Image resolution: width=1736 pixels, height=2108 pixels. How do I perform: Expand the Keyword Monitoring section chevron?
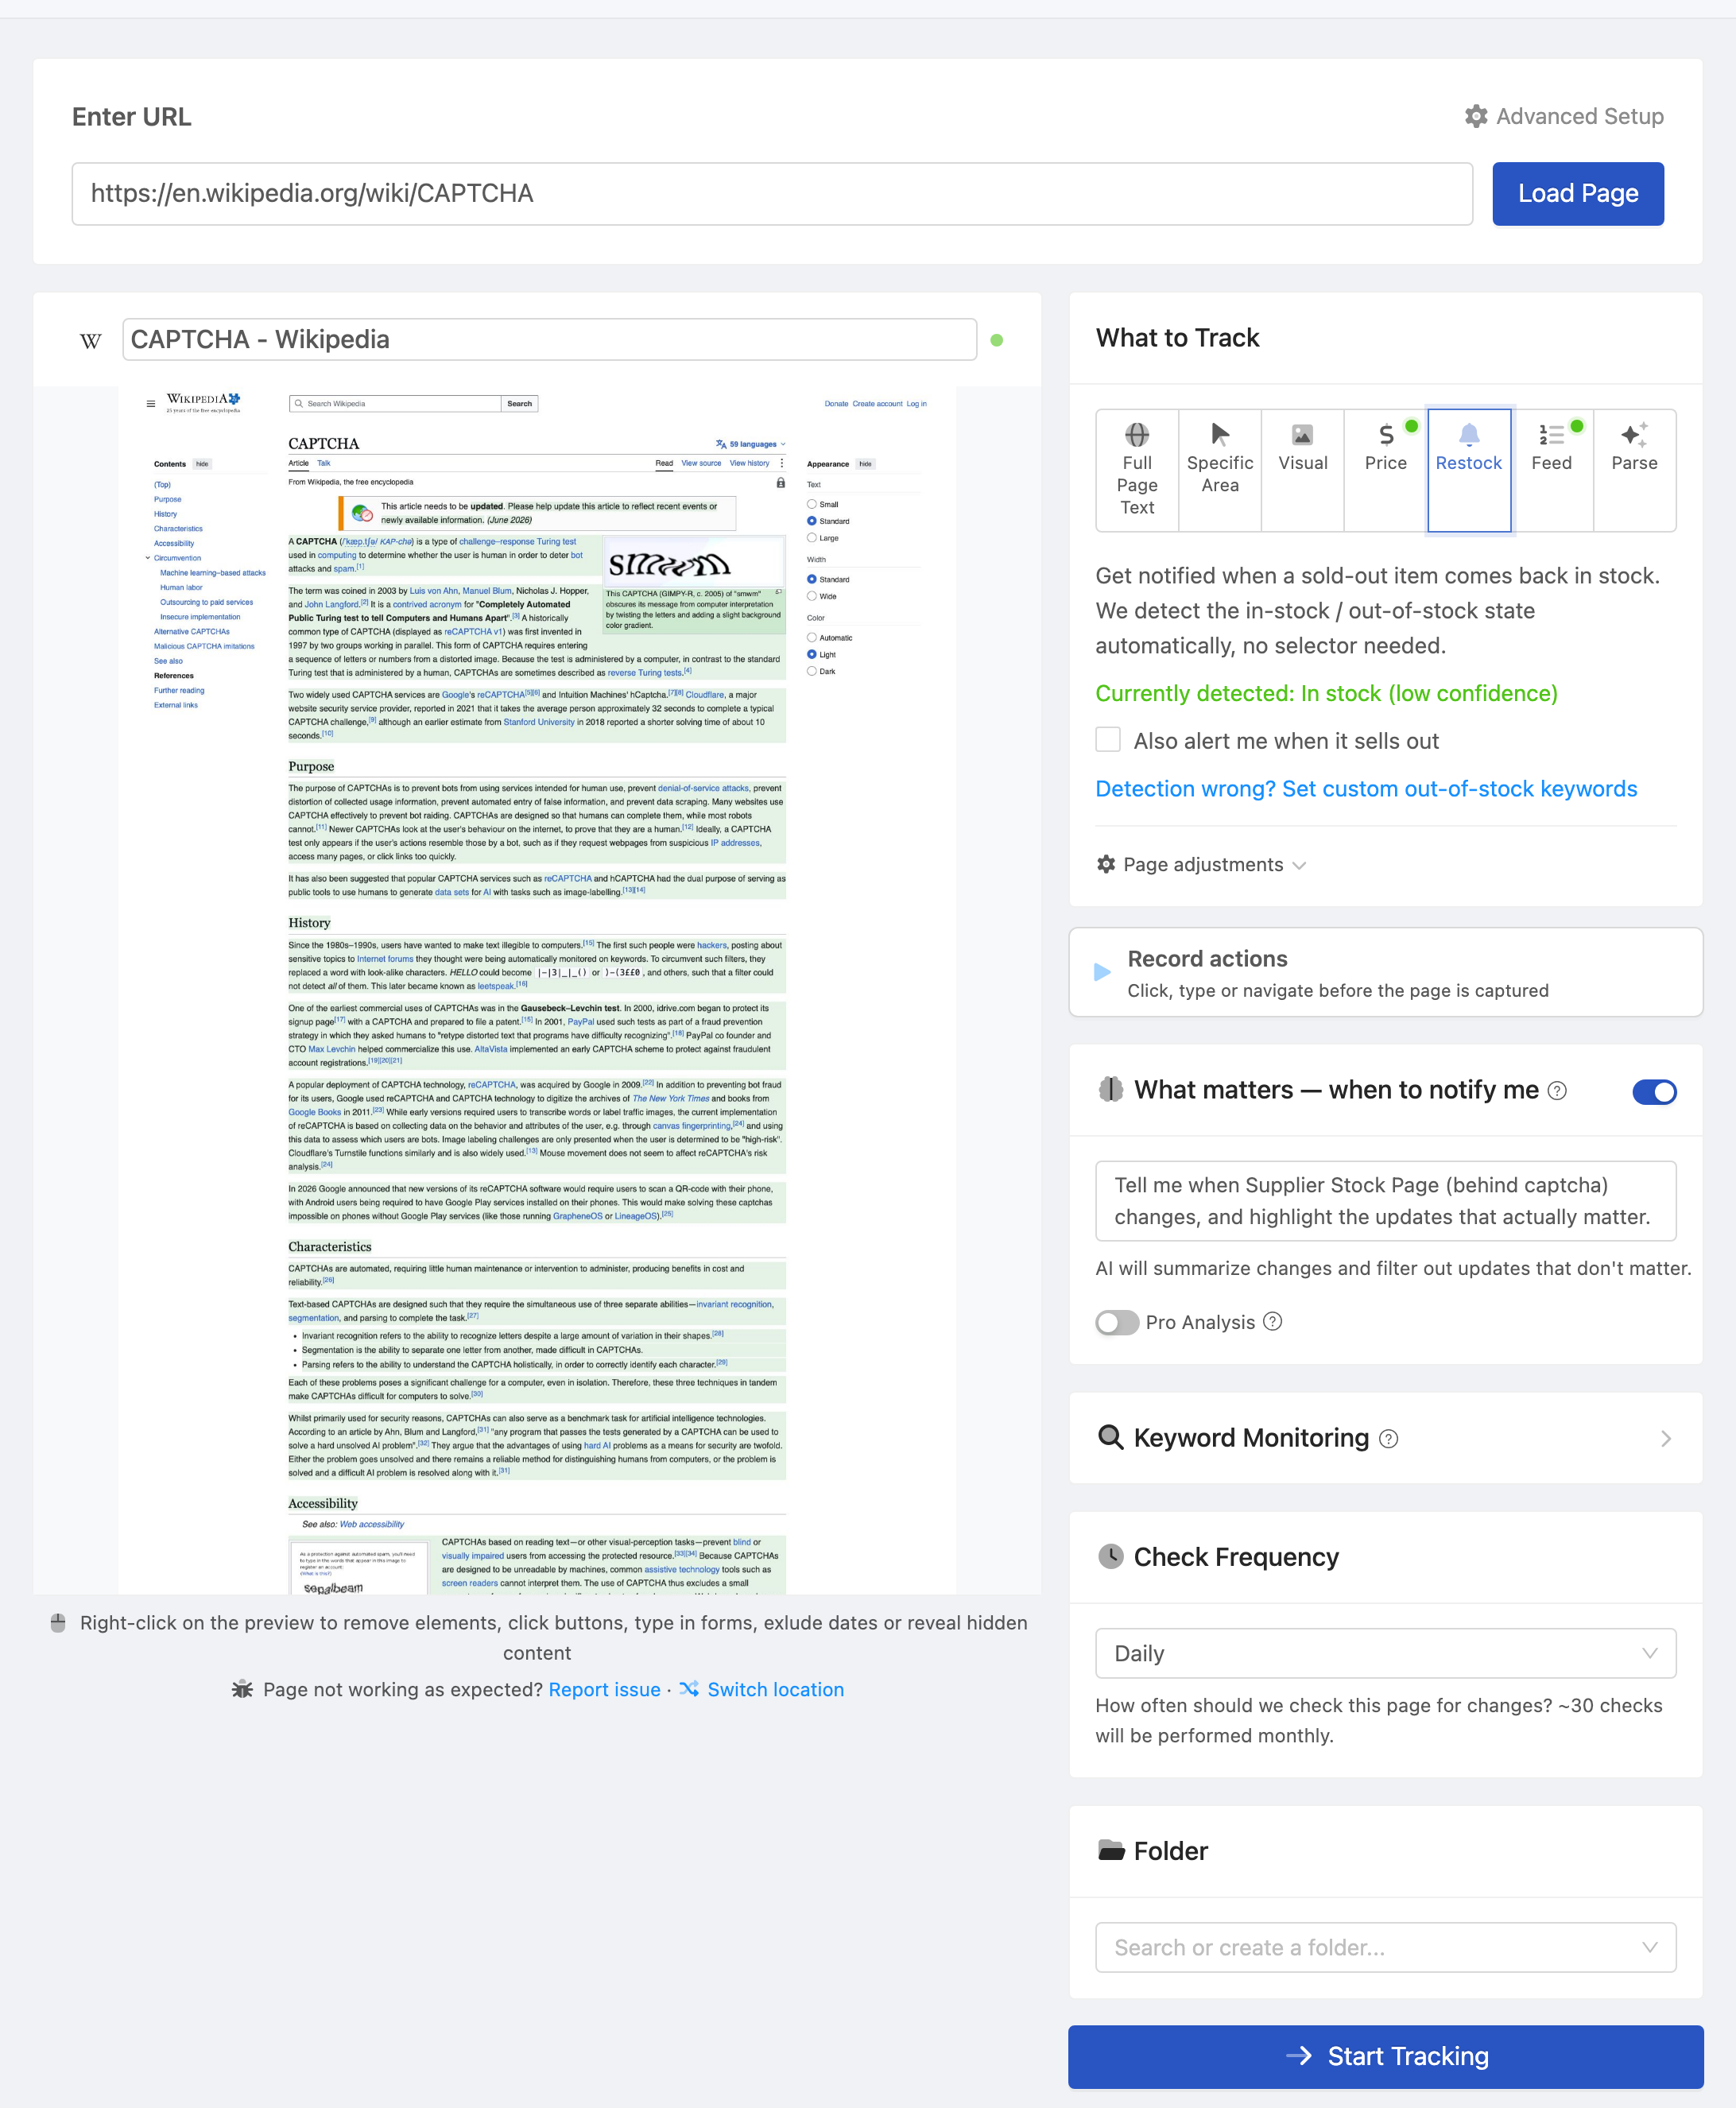(1665, 1438)
